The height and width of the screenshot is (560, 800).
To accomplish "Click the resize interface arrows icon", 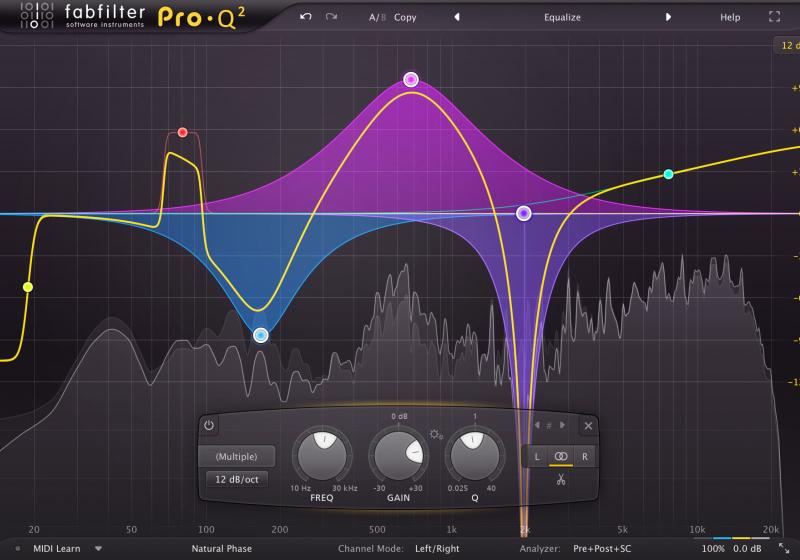I will 784,548.
